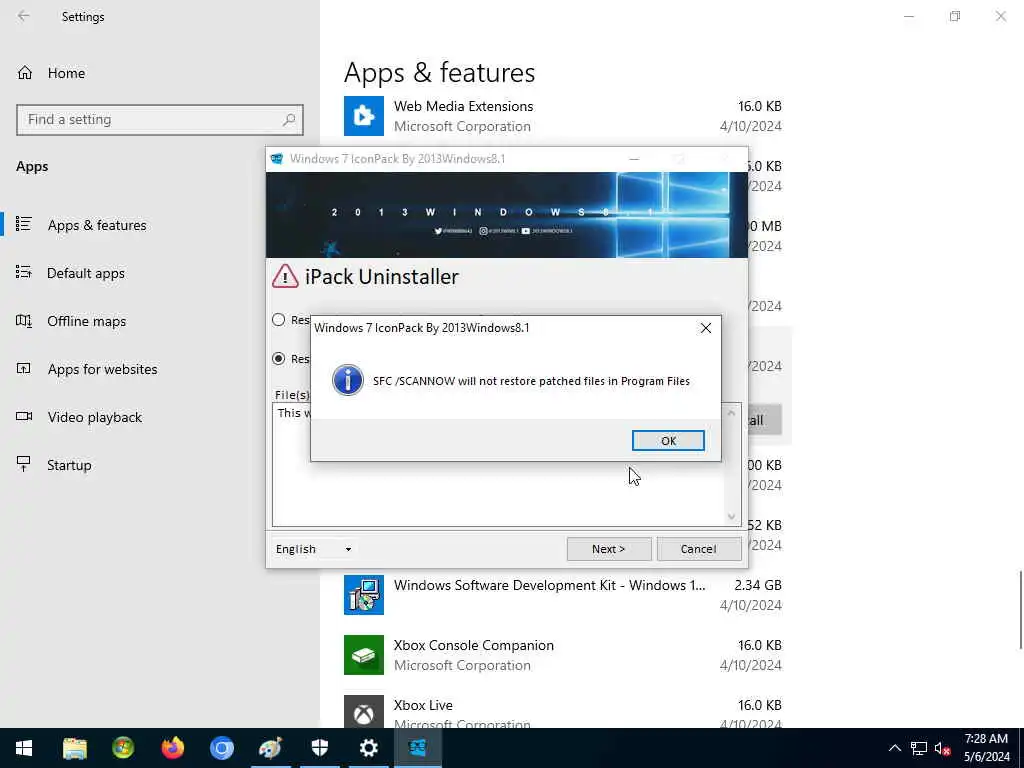Open the paint palette app in the taskbar
1024x768 pixels.
270,748
